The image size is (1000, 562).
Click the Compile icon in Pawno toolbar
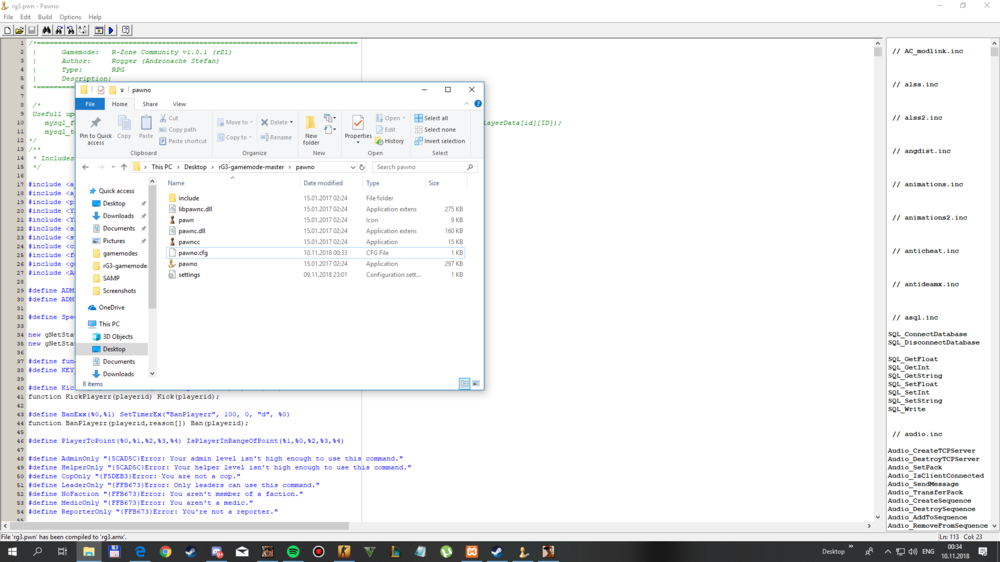[99, 30]
